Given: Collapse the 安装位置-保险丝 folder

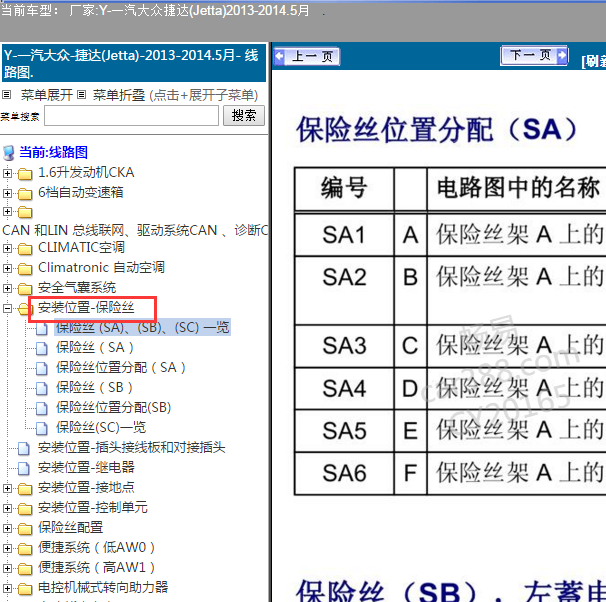Looking at the screenshot, I should [x=7, y=308].
